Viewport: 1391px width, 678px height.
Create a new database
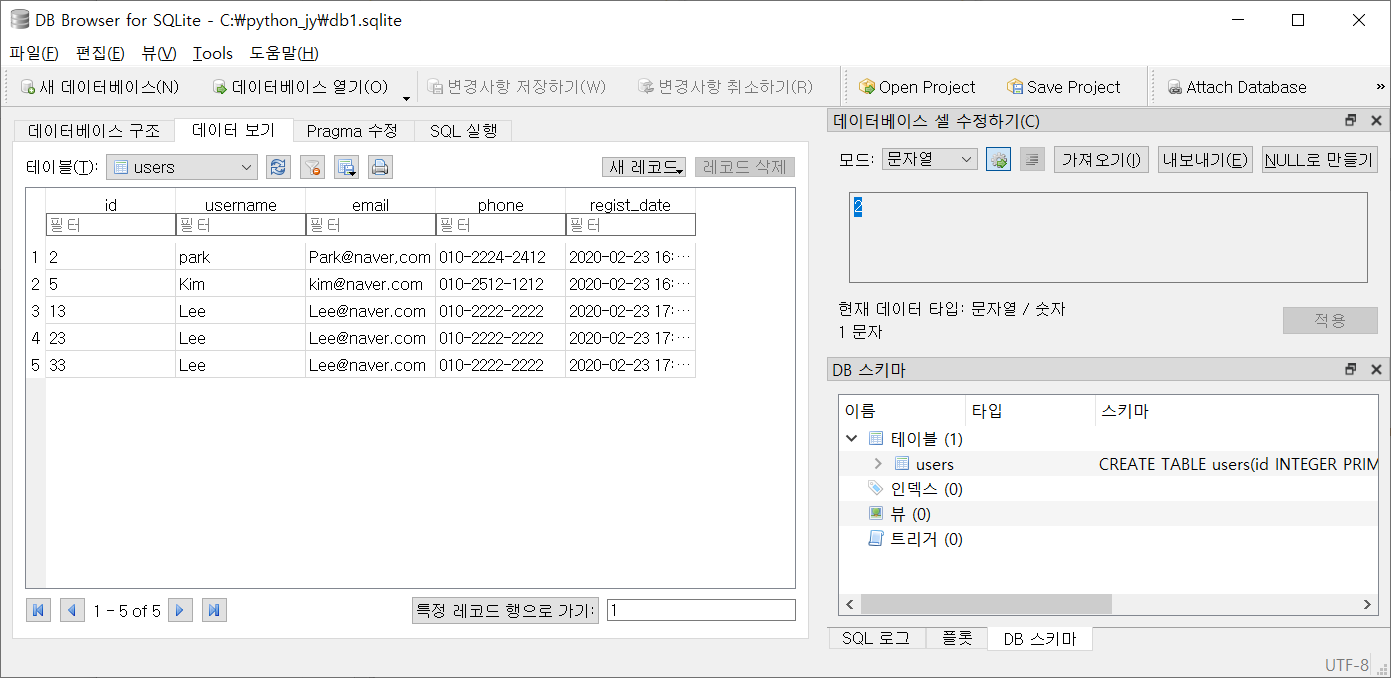click(x=99, y=87)
